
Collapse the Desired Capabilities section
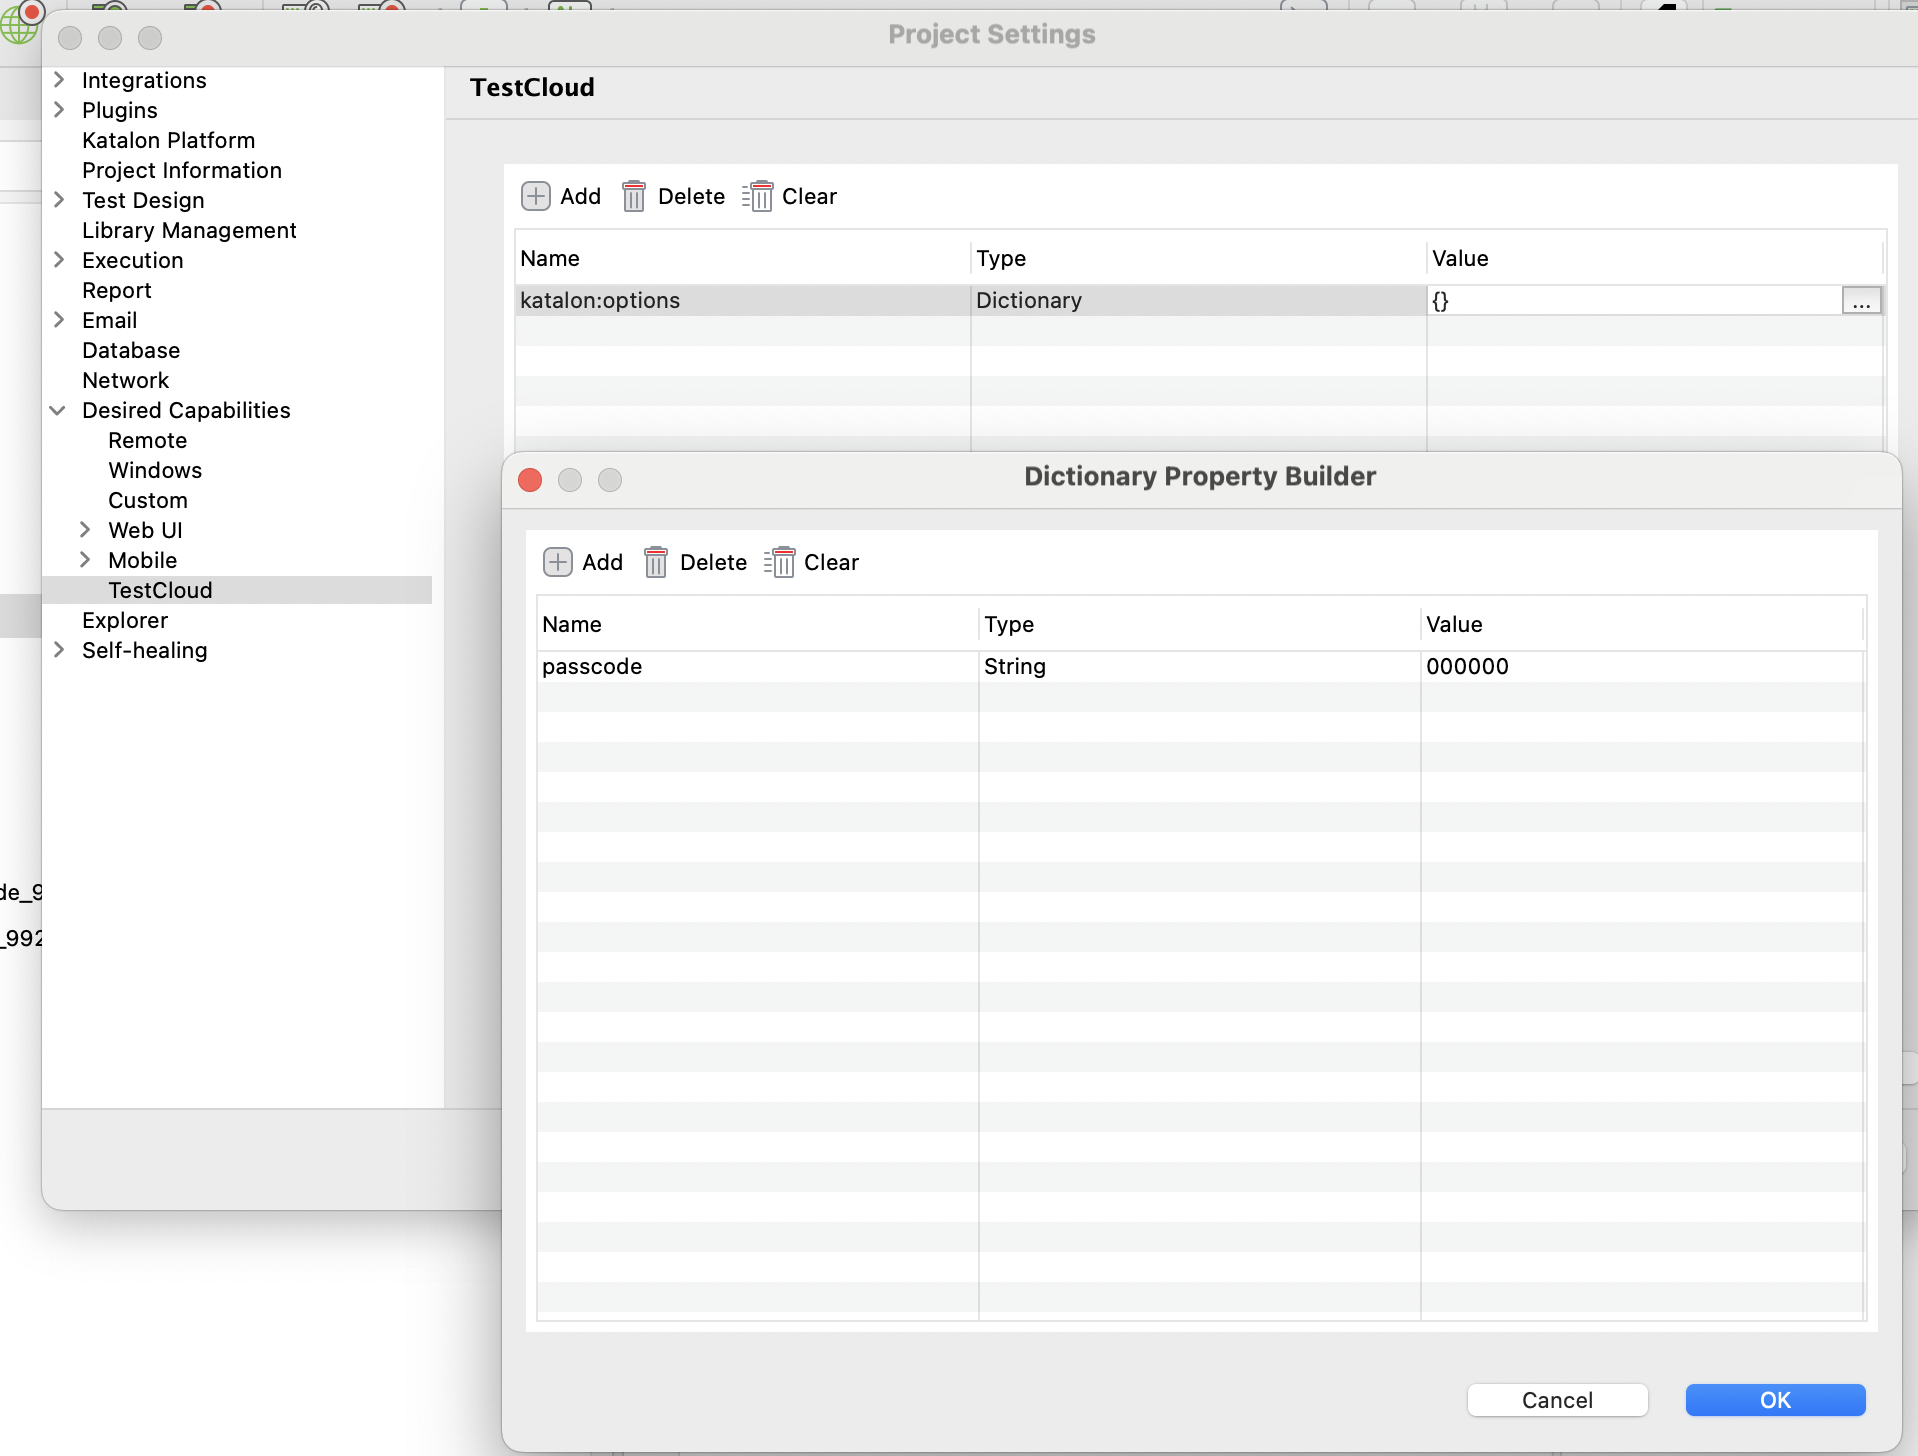(x=59, y=410)
